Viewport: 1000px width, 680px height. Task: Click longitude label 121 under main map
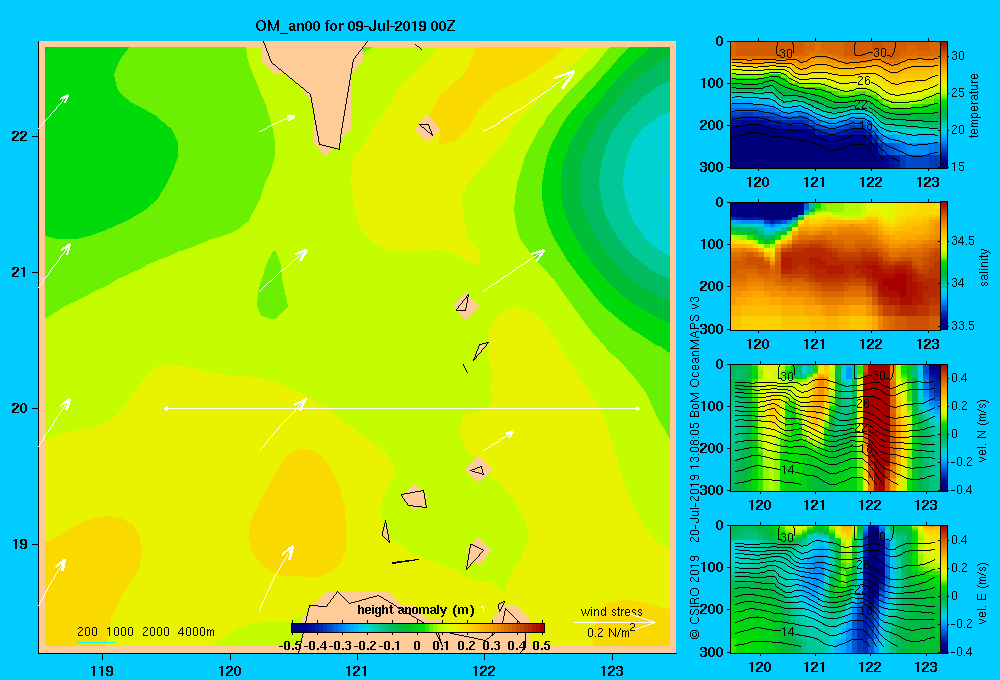[x=357, y=671]
